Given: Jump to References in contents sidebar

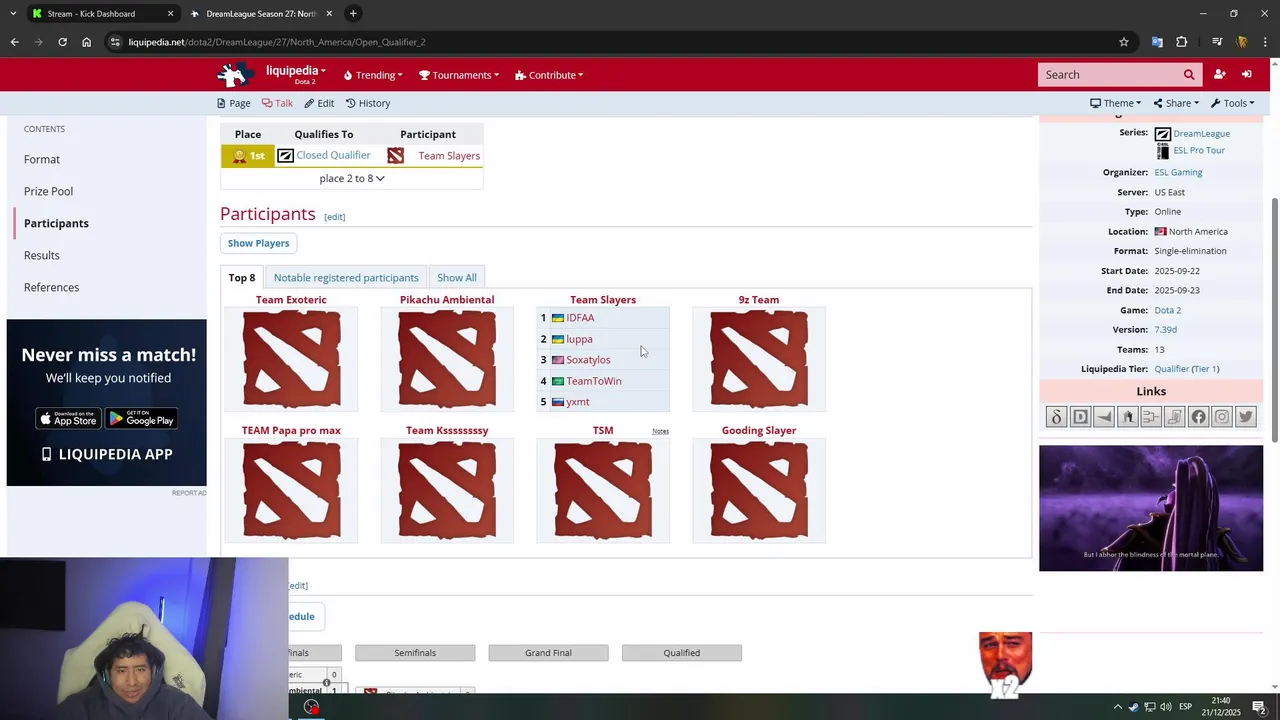Looking at the screenshot, I should pos(51,287).
